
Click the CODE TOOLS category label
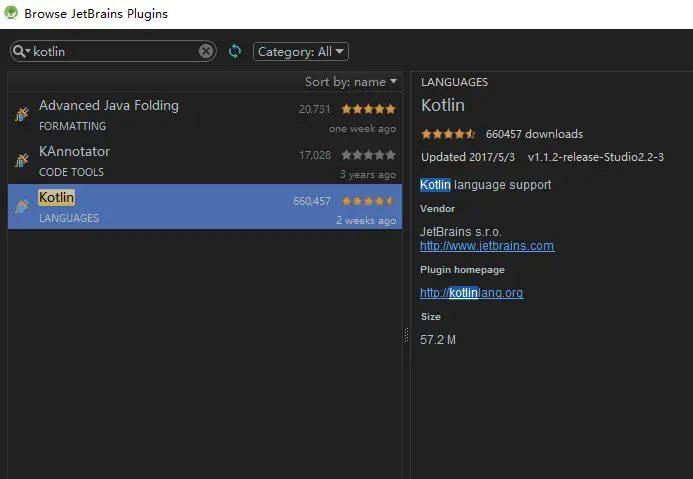coord(72,172)
